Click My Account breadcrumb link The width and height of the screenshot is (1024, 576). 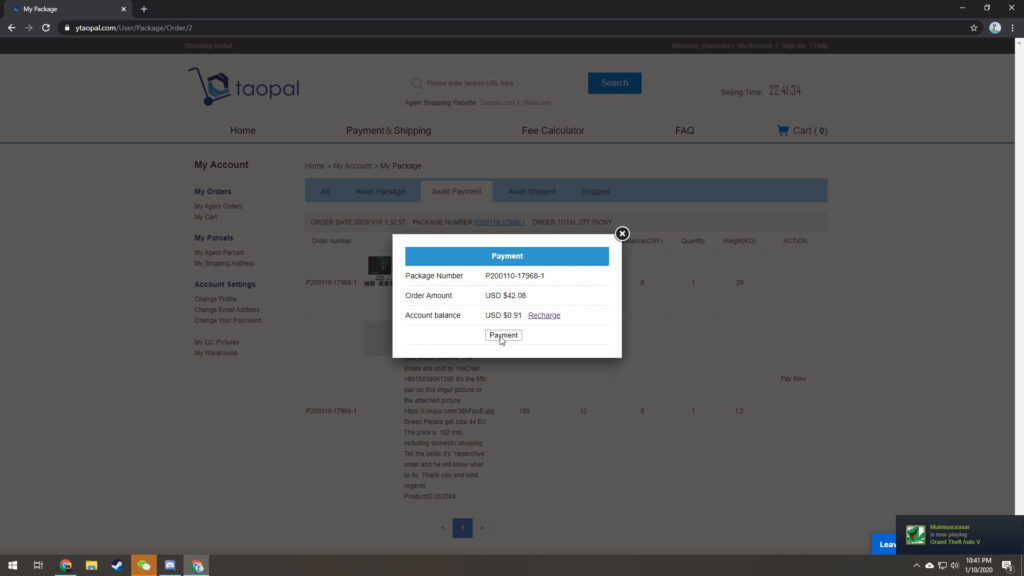(352, 166)
